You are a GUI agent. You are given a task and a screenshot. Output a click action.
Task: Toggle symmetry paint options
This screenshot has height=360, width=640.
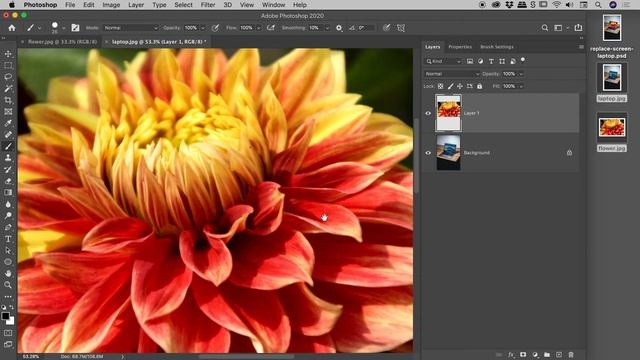[x=401, y=28]
